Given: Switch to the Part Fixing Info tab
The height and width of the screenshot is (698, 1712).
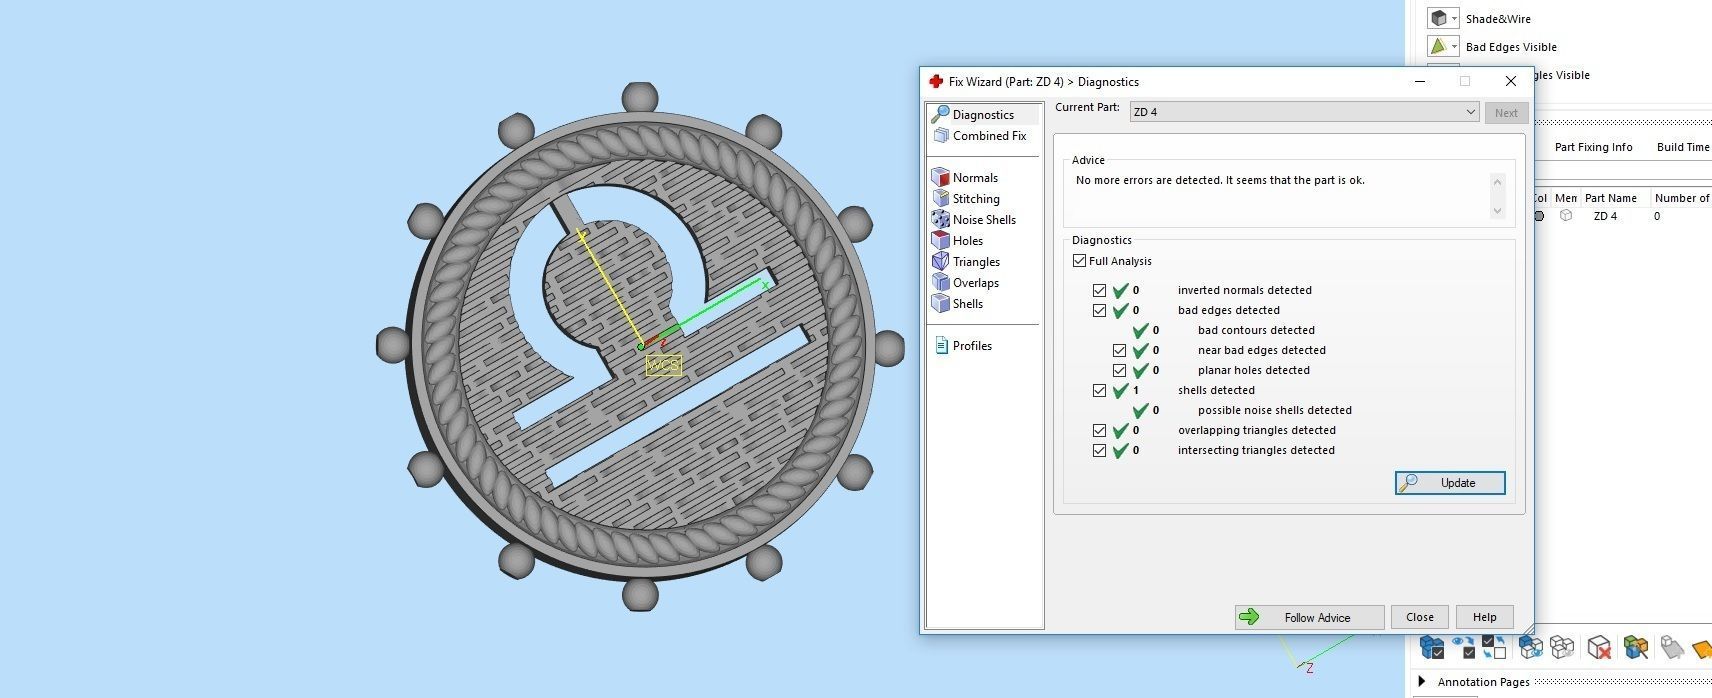Looking at the screenshot, I should pyautogui.click(x=1593, y=147).
